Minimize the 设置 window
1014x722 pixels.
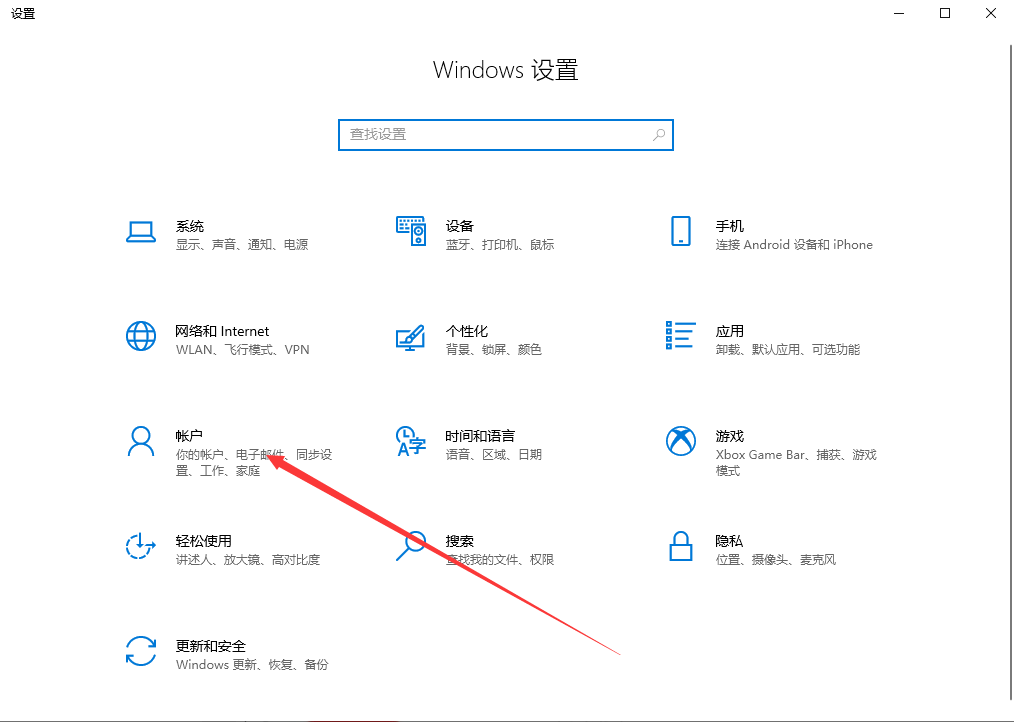click(899, 14)
